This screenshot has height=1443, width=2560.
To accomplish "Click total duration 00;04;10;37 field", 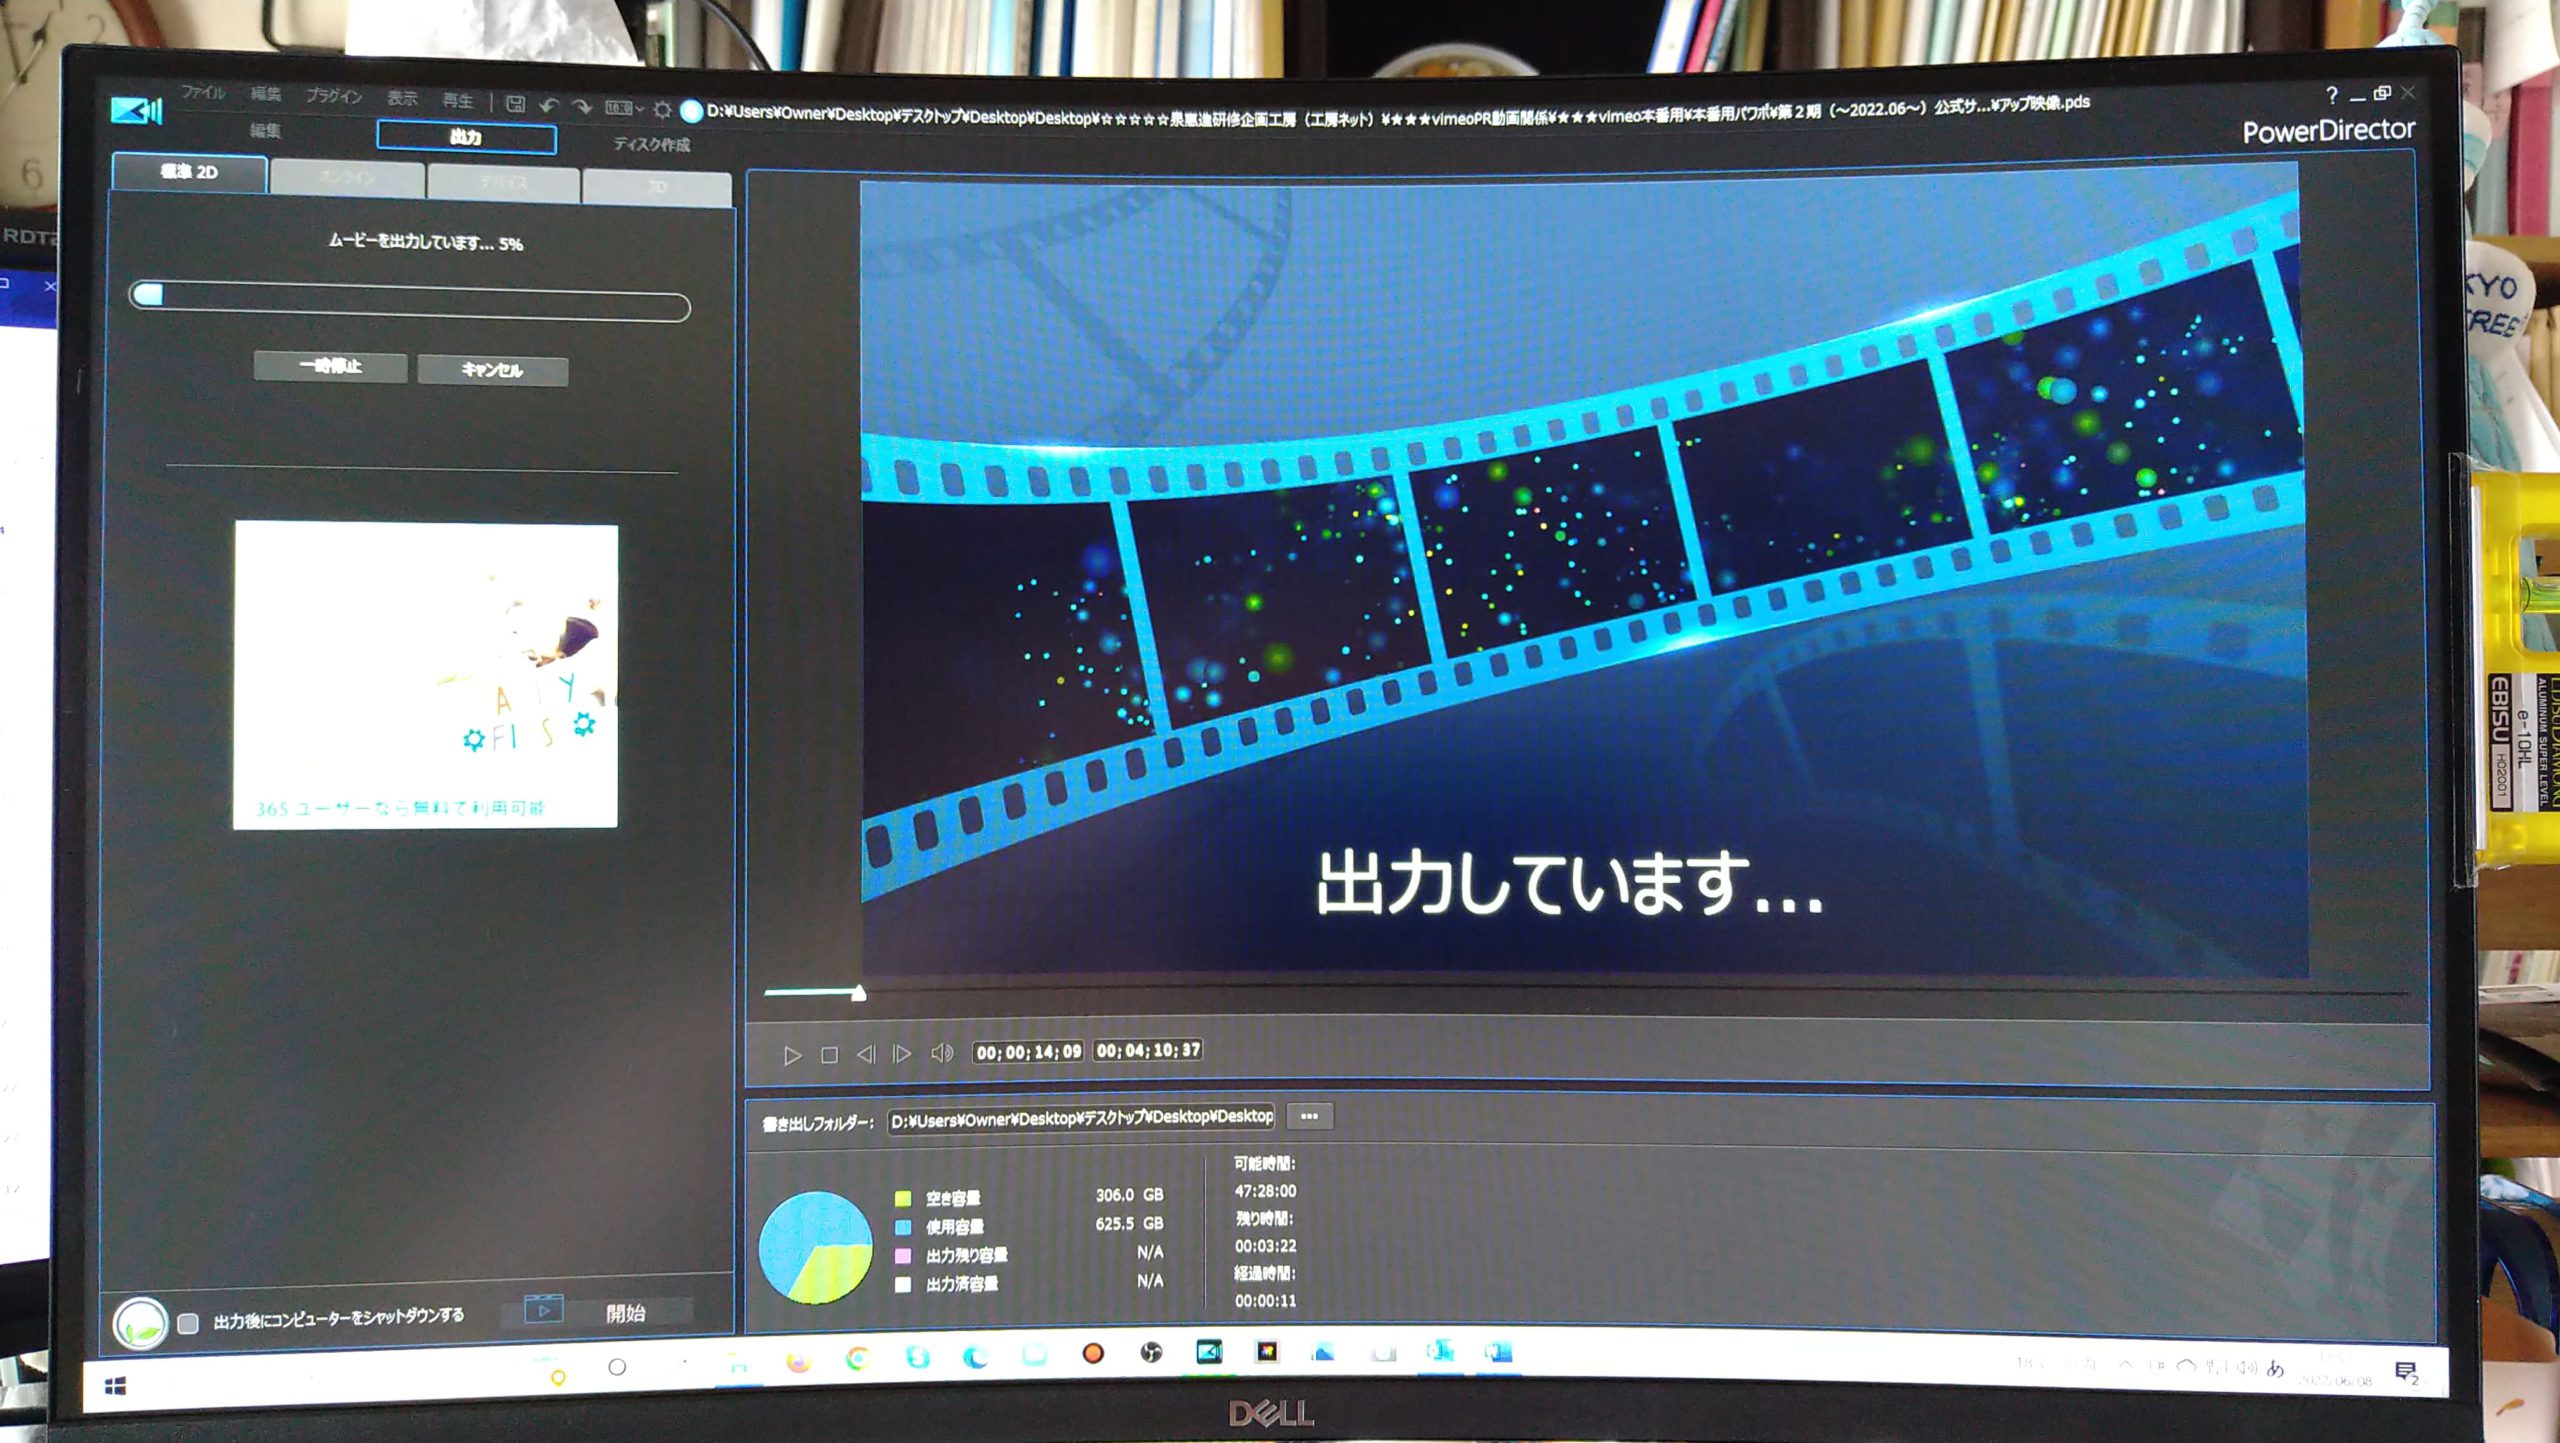I will tap(1148, 1050).
